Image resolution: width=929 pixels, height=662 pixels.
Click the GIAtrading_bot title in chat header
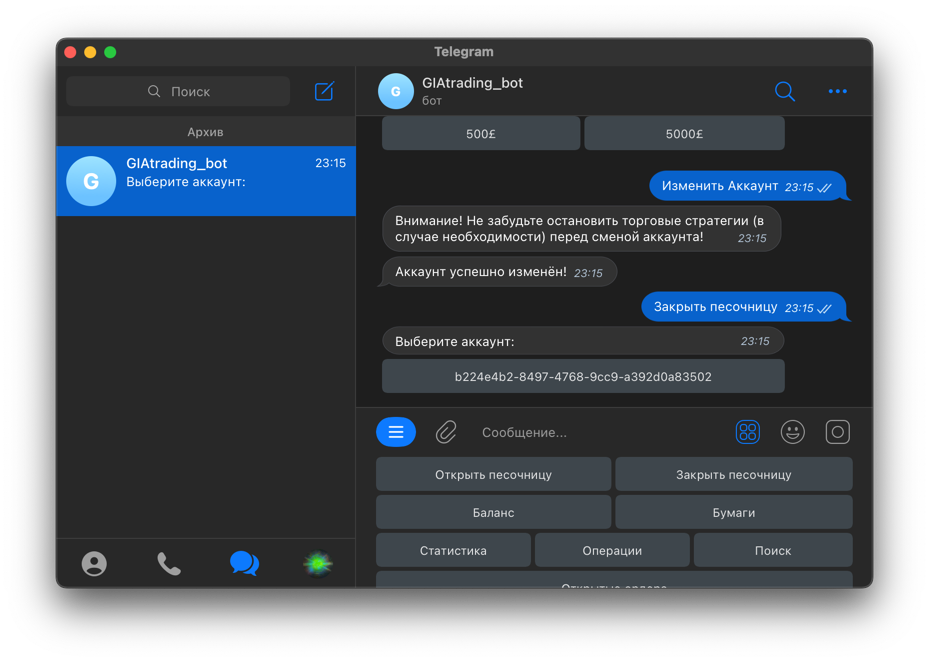pyautogui.click(x=472, y=83)
